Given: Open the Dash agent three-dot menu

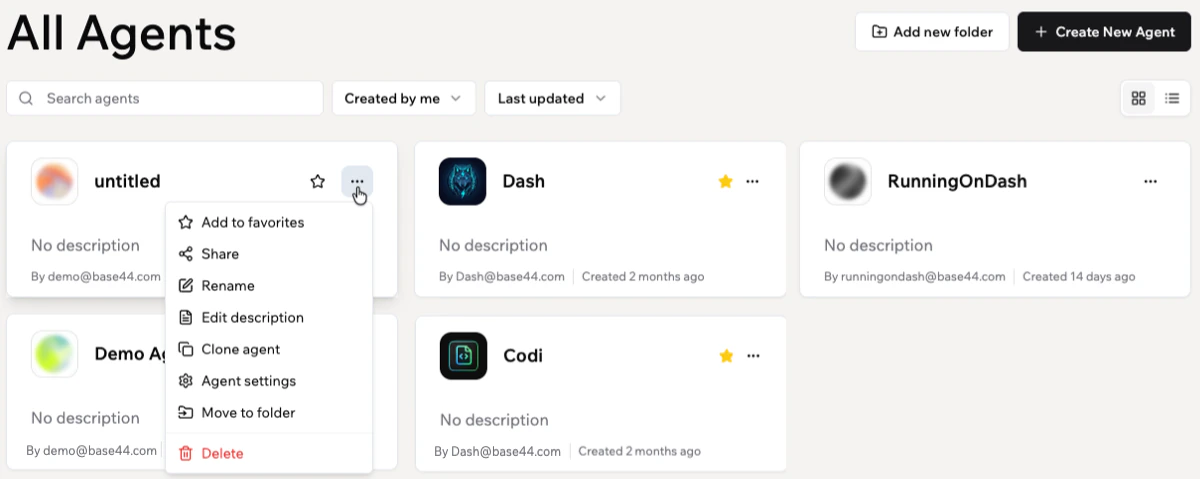Looking at the screenshot, I should 753,181.
